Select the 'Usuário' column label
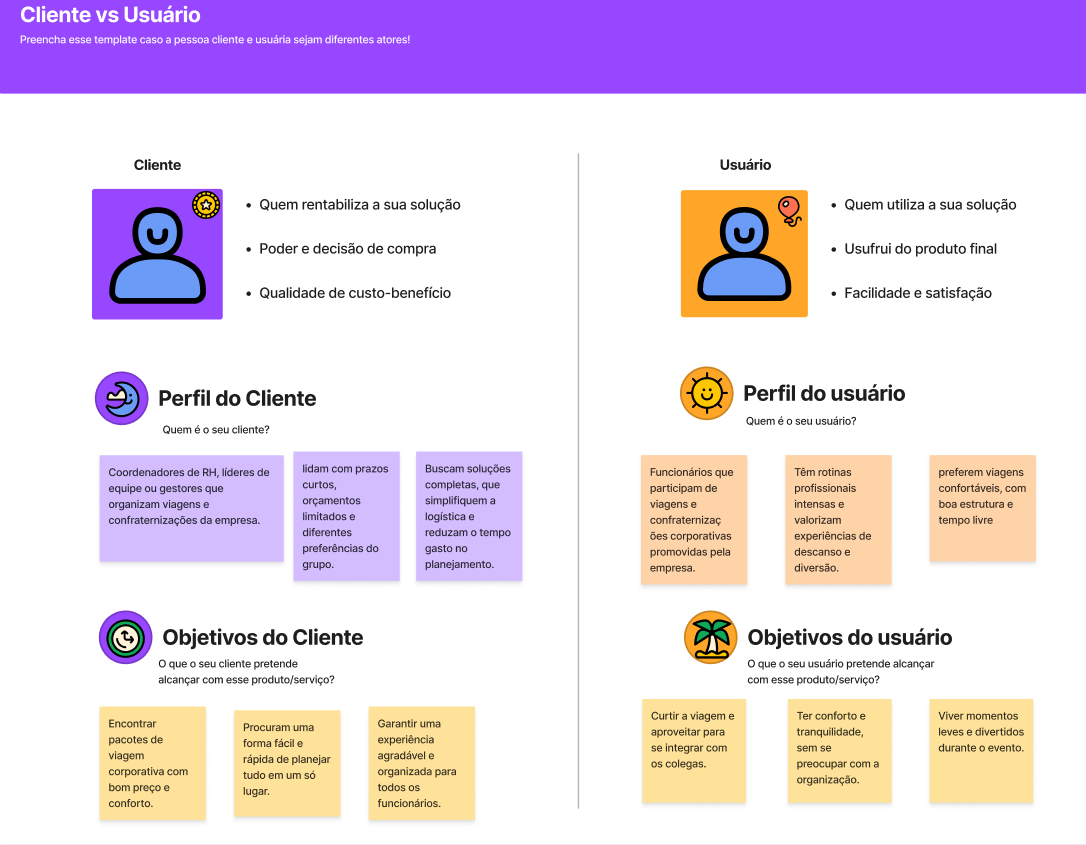 point(745,165)
